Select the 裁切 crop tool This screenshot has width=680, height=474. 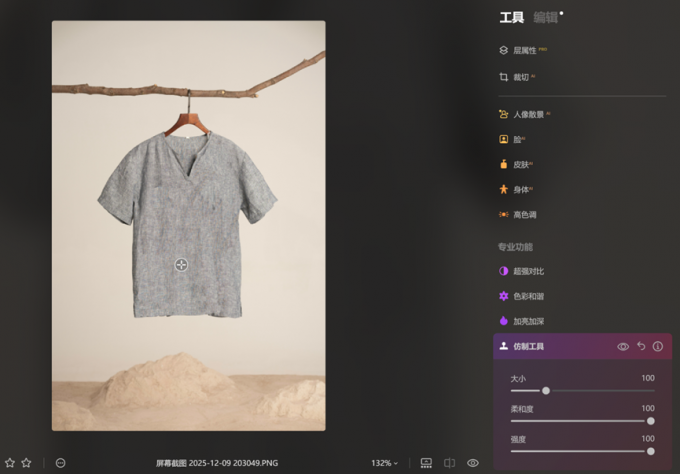point(520,77)
